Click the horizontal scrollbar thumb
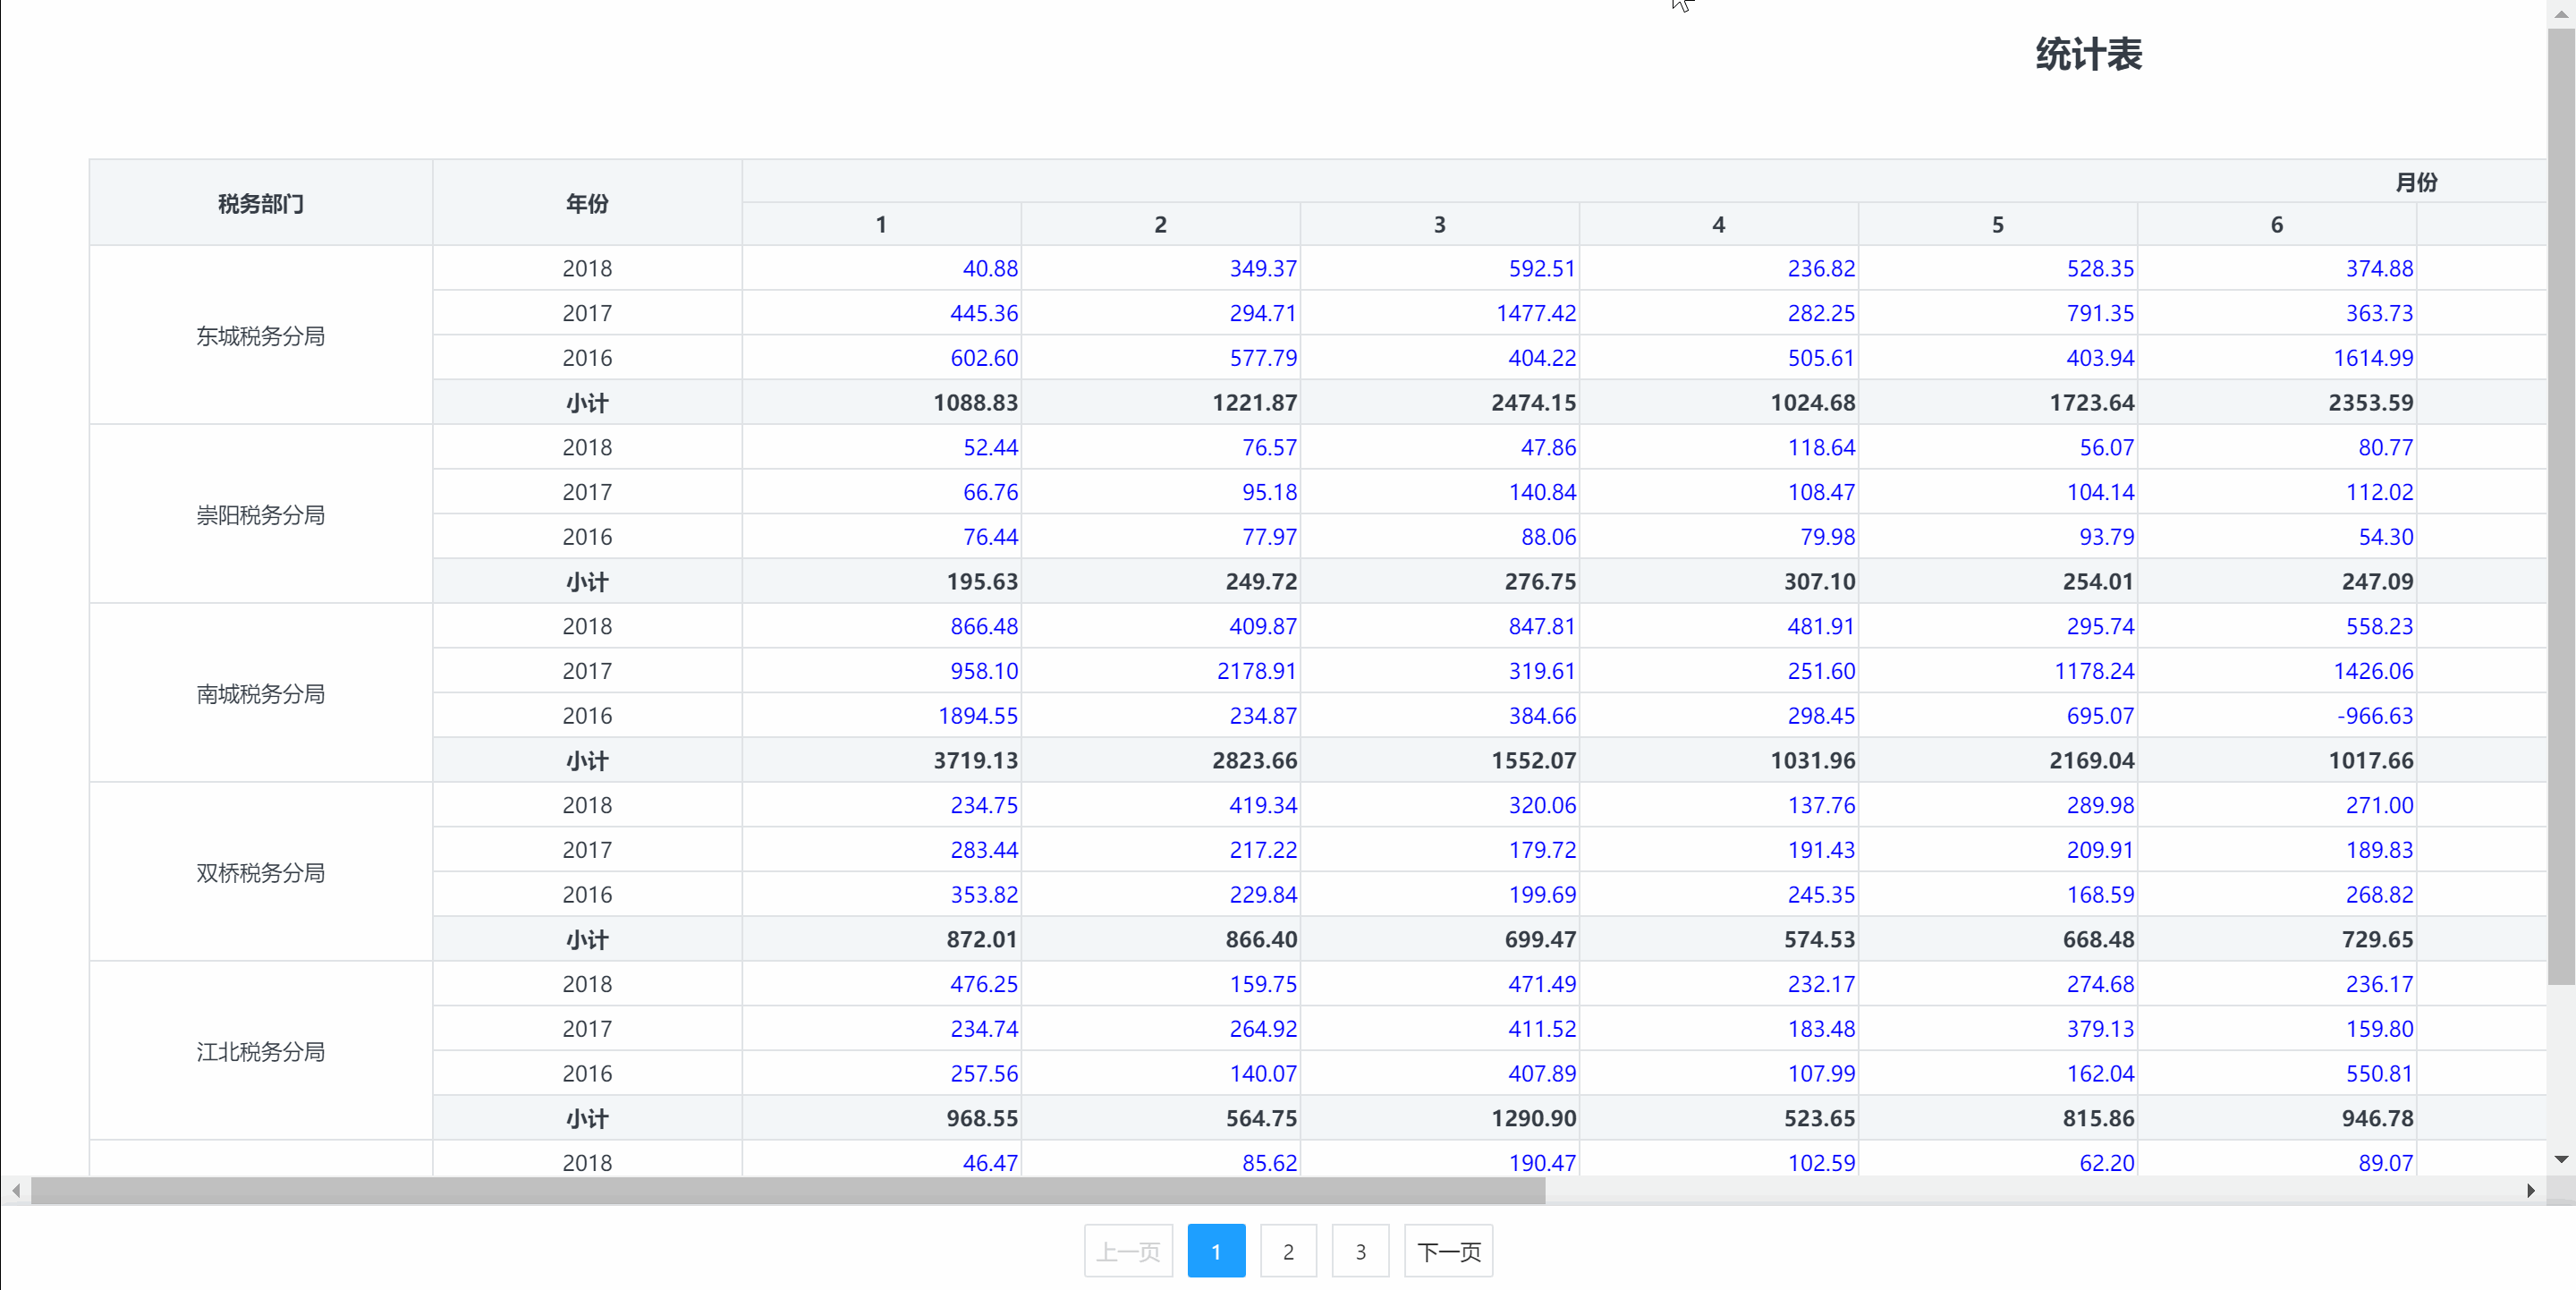The image size is (2576, 1290). pos(788,1190)
